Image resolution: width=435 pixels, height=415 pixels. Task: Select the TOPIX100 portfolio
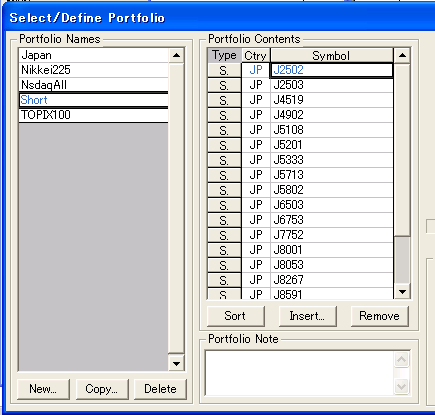click(94, 115)
